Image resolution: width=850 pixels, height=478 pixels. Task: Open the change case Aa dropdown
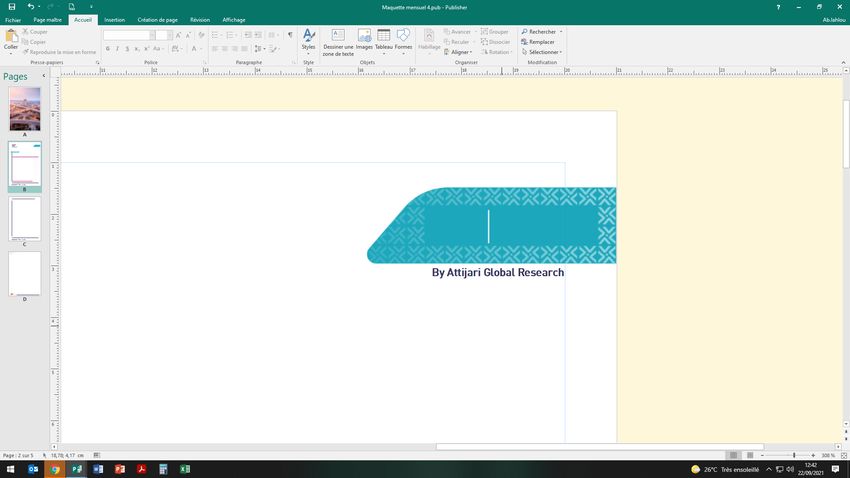click(x=157, y=49)
